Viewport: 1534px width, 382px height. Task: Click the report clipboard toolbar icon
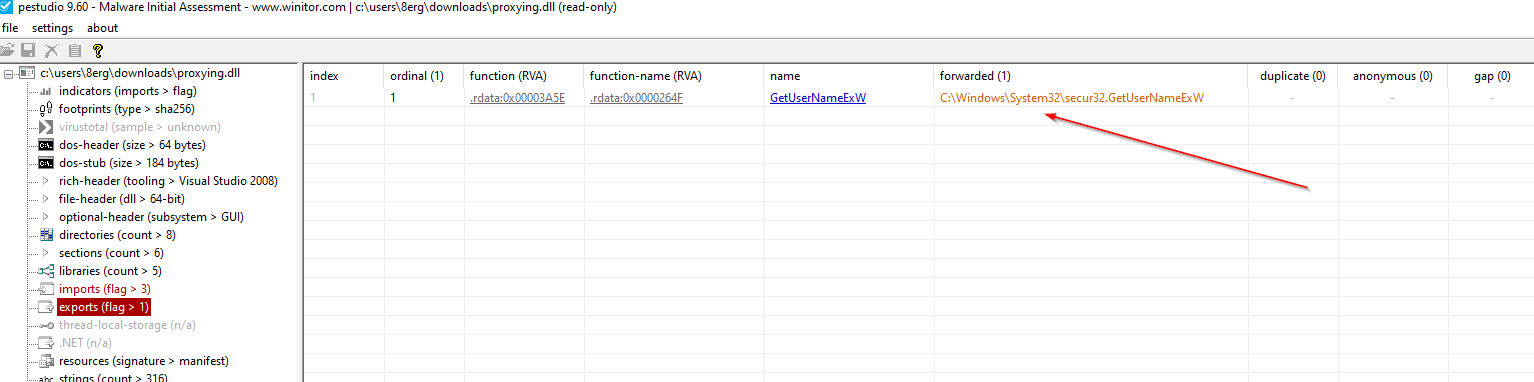74,50
